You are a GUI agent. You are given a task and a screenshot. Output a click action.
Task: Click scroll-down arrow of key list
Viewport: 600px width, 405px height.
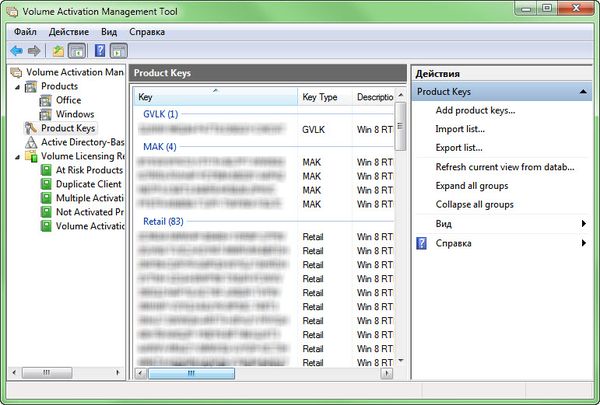tap(401, 361)
